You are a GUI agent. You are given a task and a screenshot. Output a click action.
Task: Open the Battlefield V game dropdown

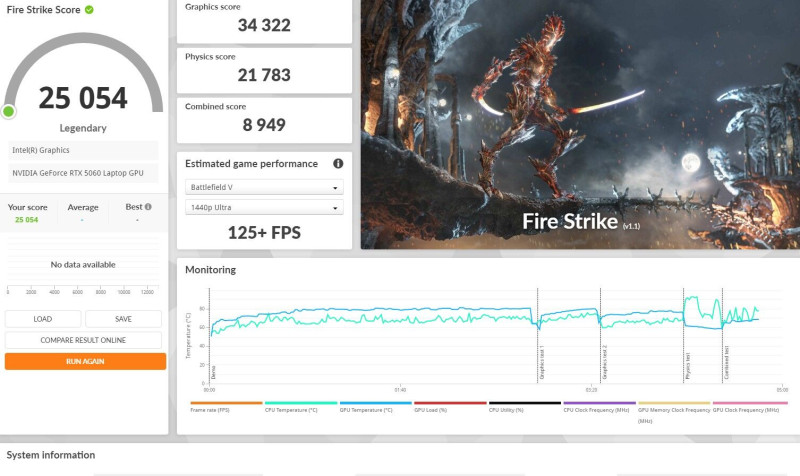click(x=264, y=187)
